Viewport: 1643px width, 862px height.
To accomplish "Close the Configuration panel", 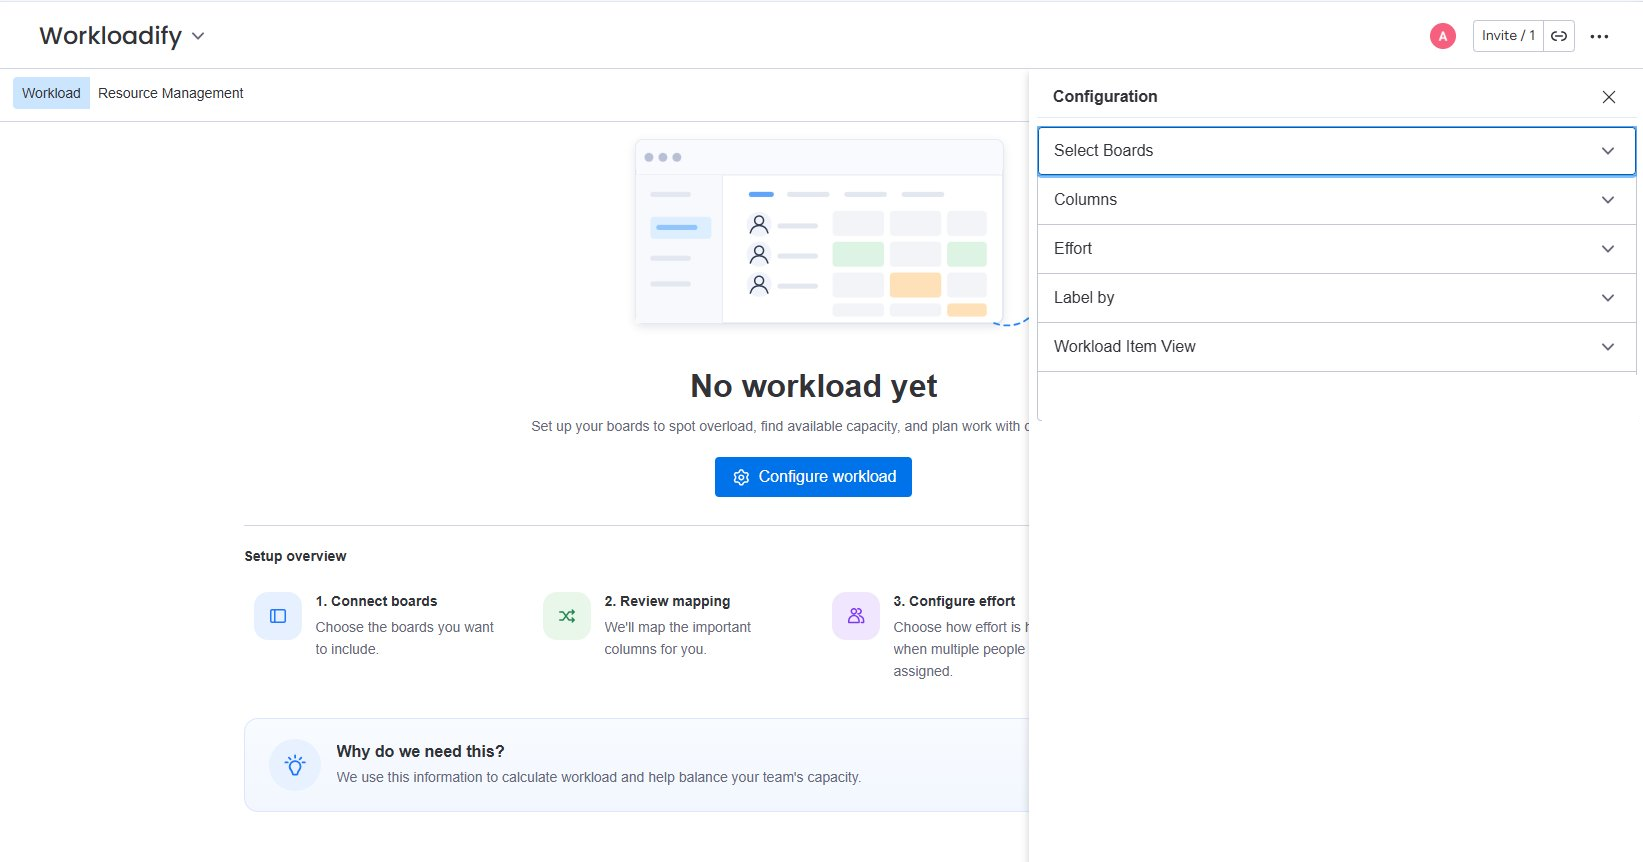I will (1608, 97).
